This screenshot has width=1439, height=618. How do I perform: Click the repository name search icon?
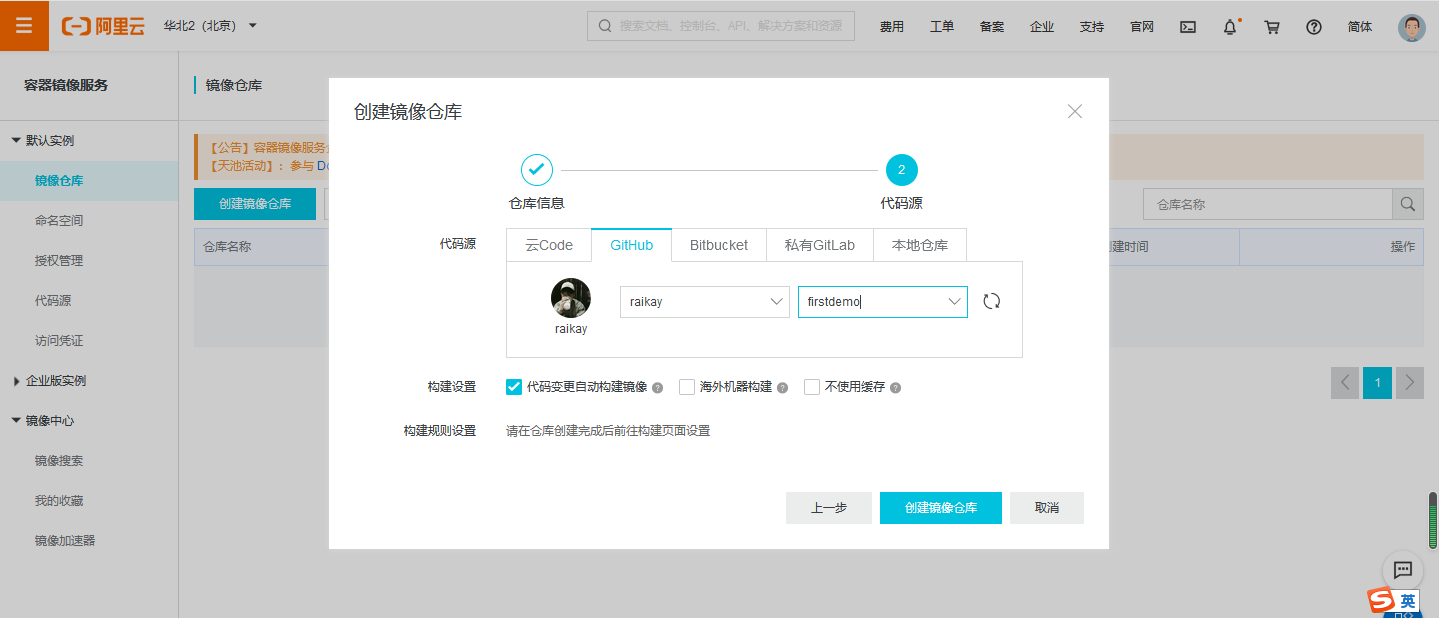[1408, 204]
